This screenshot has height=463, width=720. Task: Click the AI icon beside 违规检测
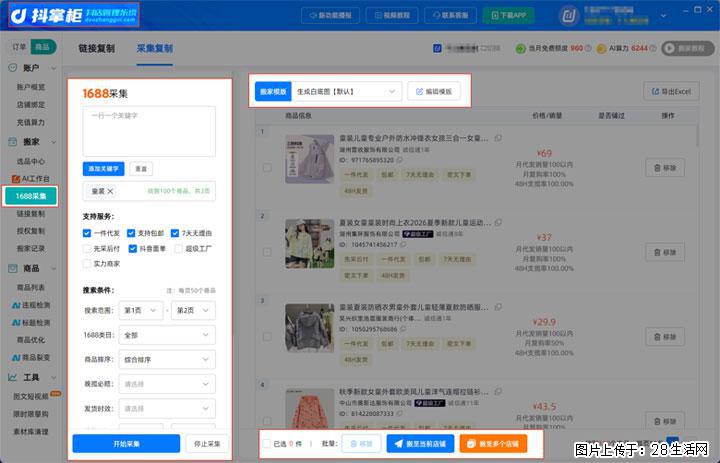coord(16,305)
